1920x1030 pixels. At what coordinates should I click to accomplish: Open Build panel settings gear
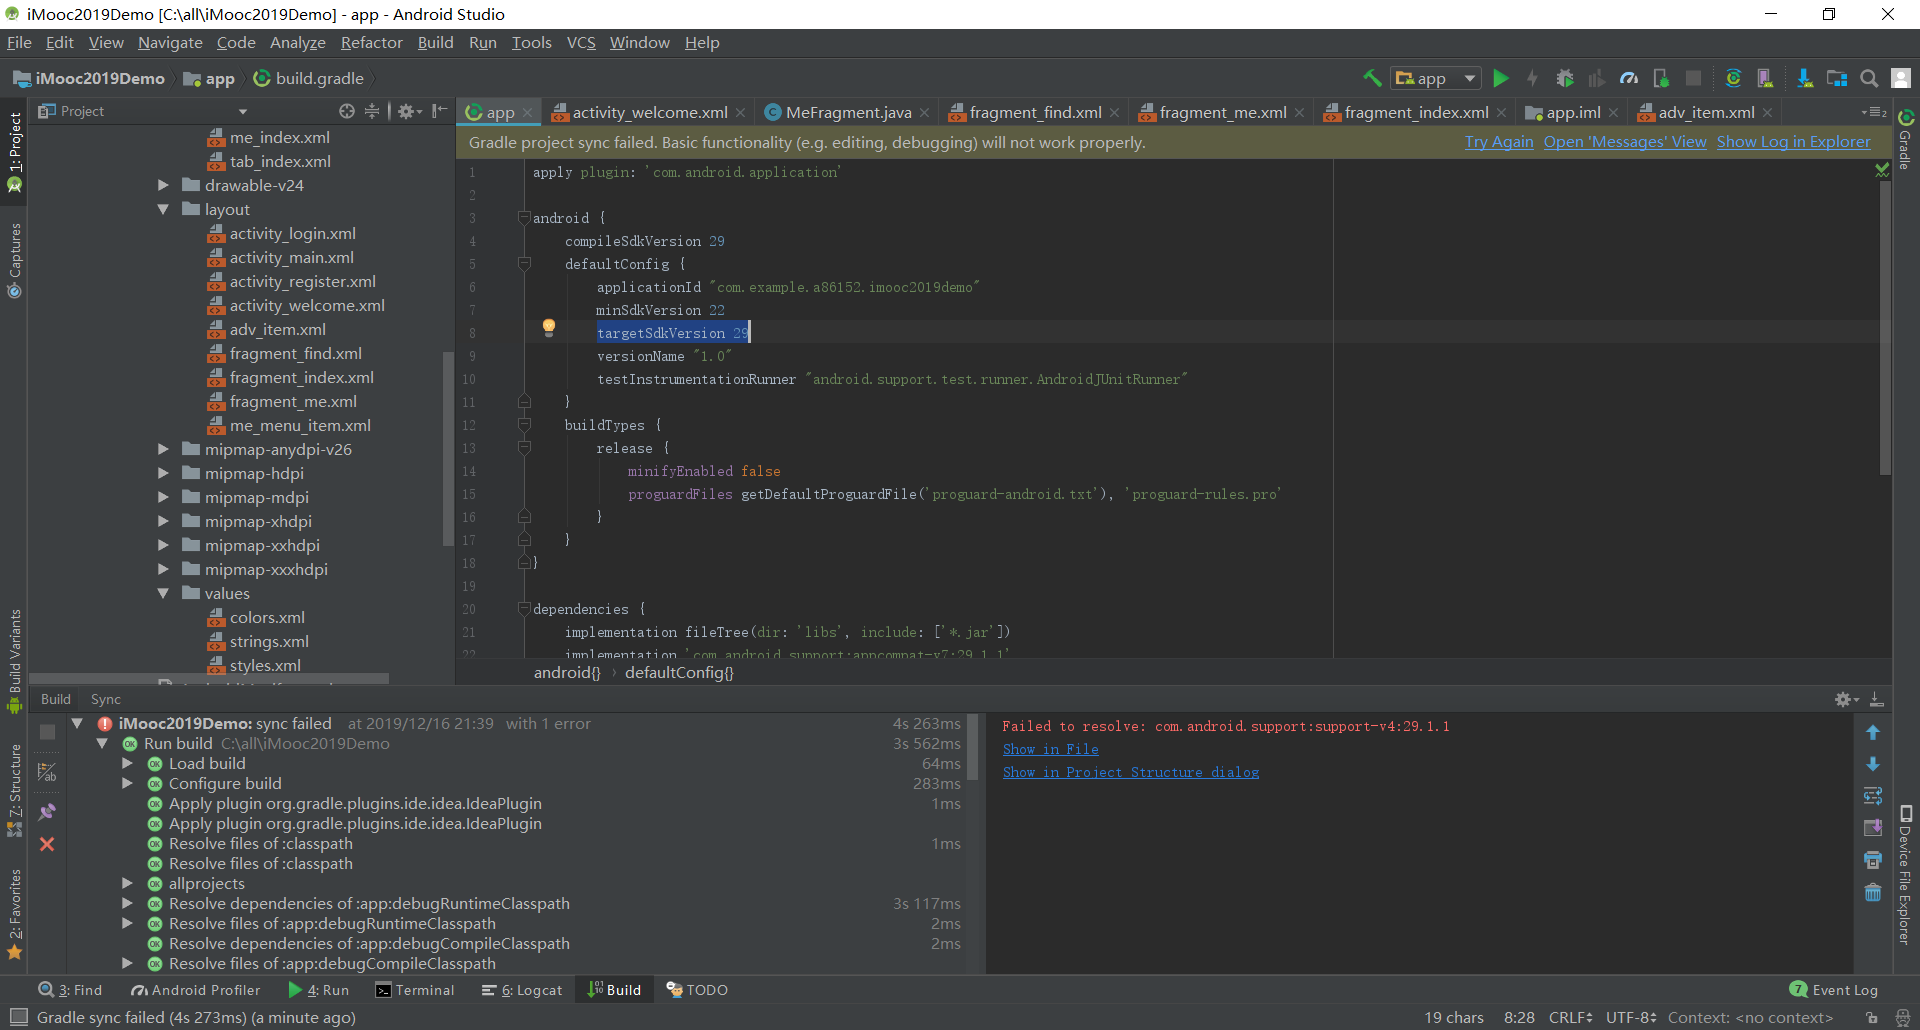coord(1846,699)
